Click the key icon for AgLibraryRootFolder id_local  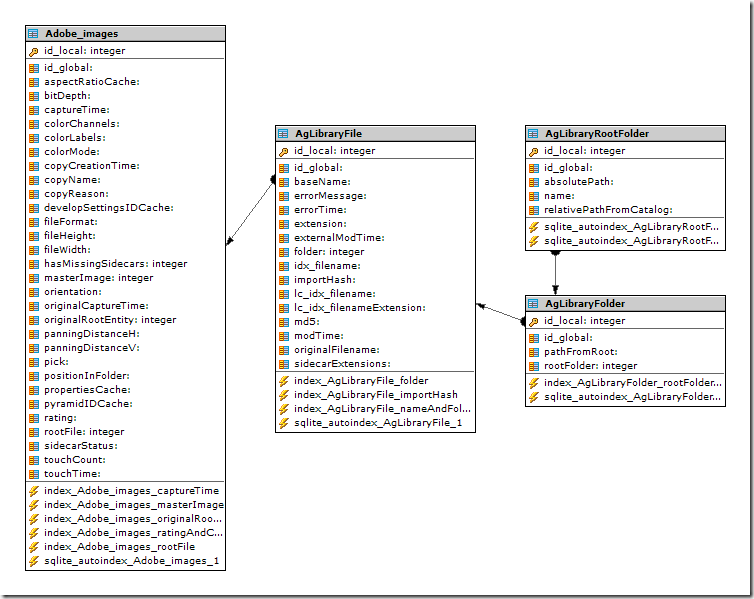pos(534,151)
